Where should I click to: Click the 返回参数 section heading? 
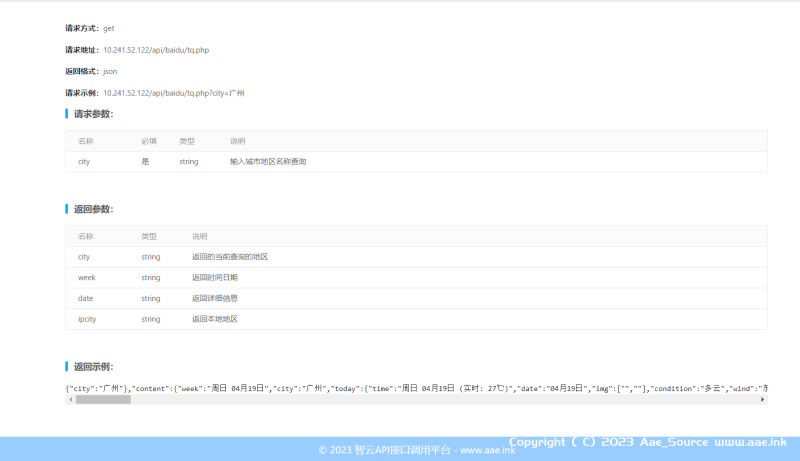point(93,209)
